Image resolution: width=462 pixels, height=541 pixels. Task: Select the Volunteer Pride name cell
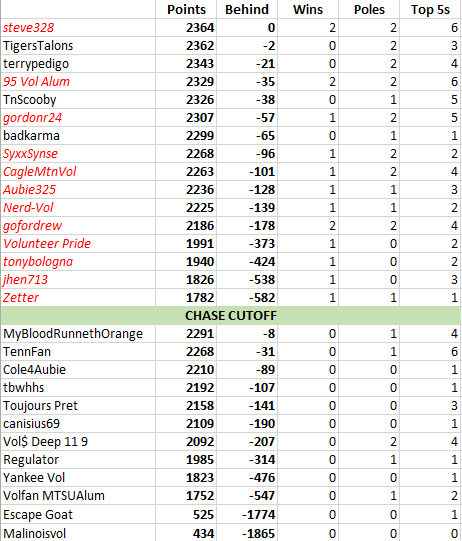78,244
